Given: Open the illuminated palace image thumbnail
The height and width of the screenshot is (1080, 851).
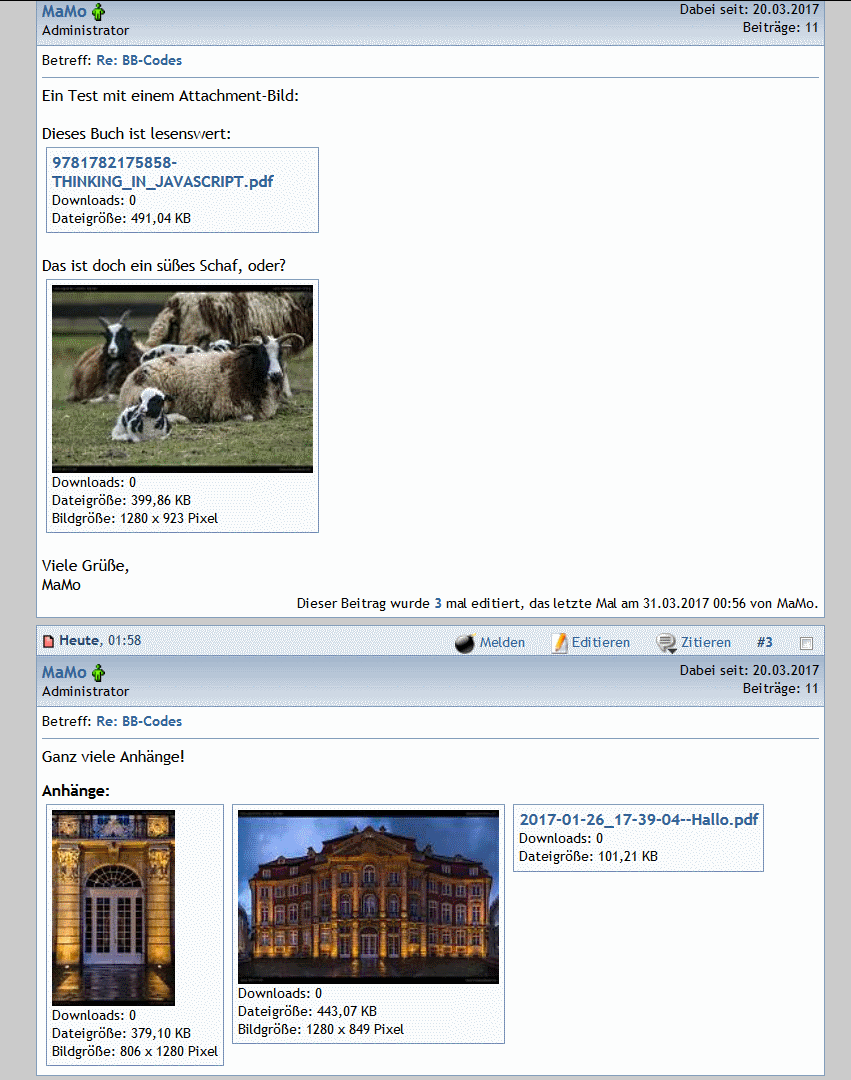Looking at the screenshot, I should (368, 896).
